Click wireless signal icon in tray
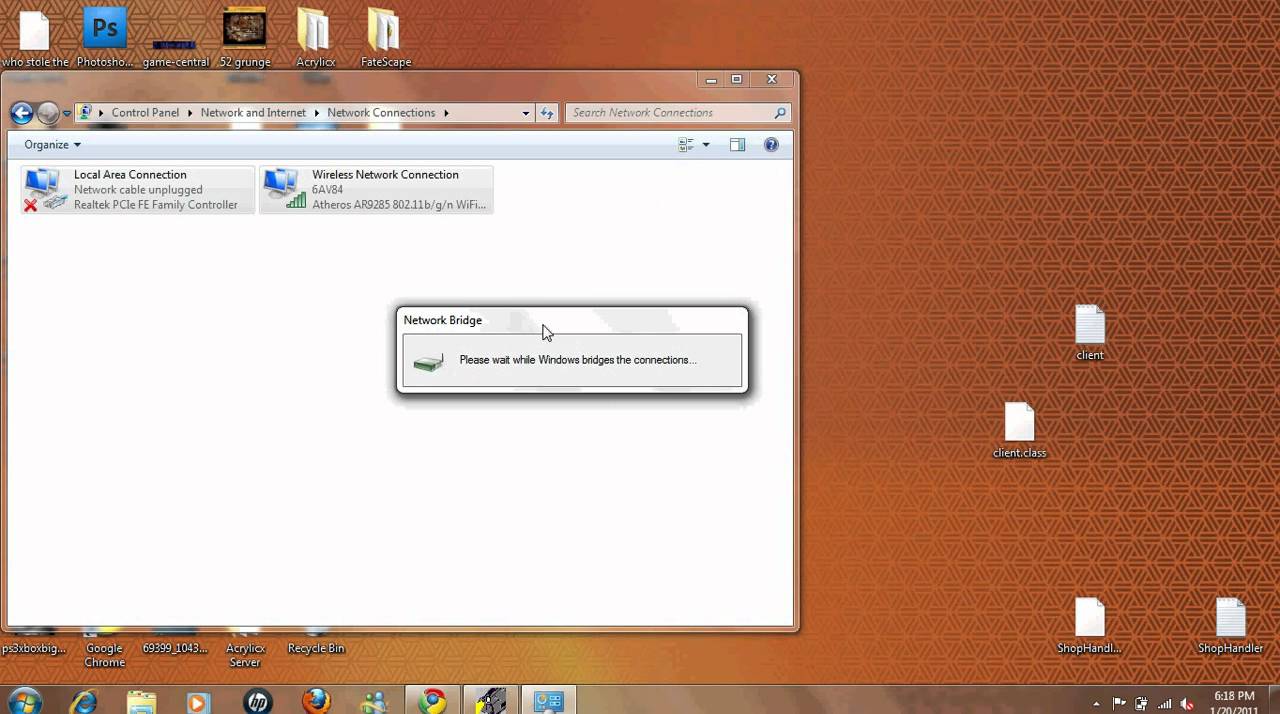The height and width of the screenshot is (714, 1280). coord(1164,703)
